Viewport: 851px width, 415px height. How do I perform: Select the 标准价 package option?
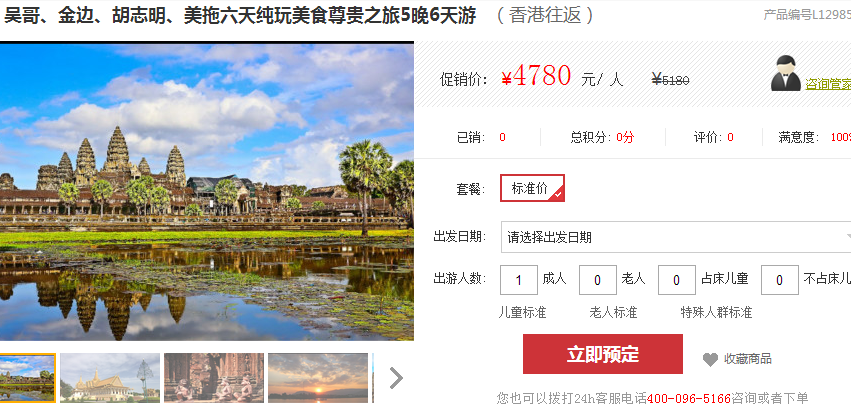coord(532,188)
